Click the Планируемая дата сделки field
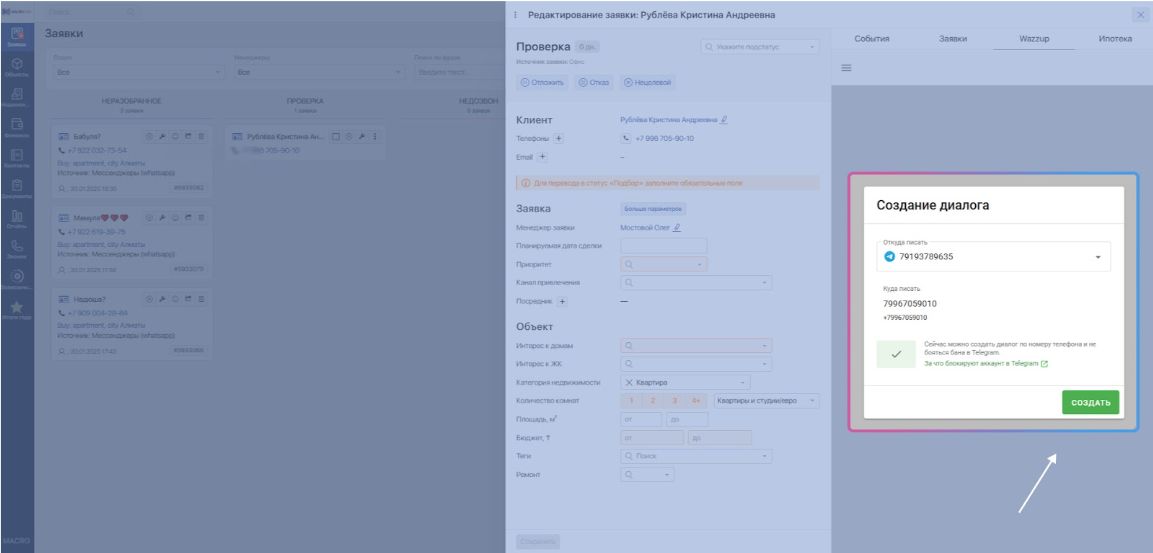The image size is (1153, 553). [x=663, y=246]
